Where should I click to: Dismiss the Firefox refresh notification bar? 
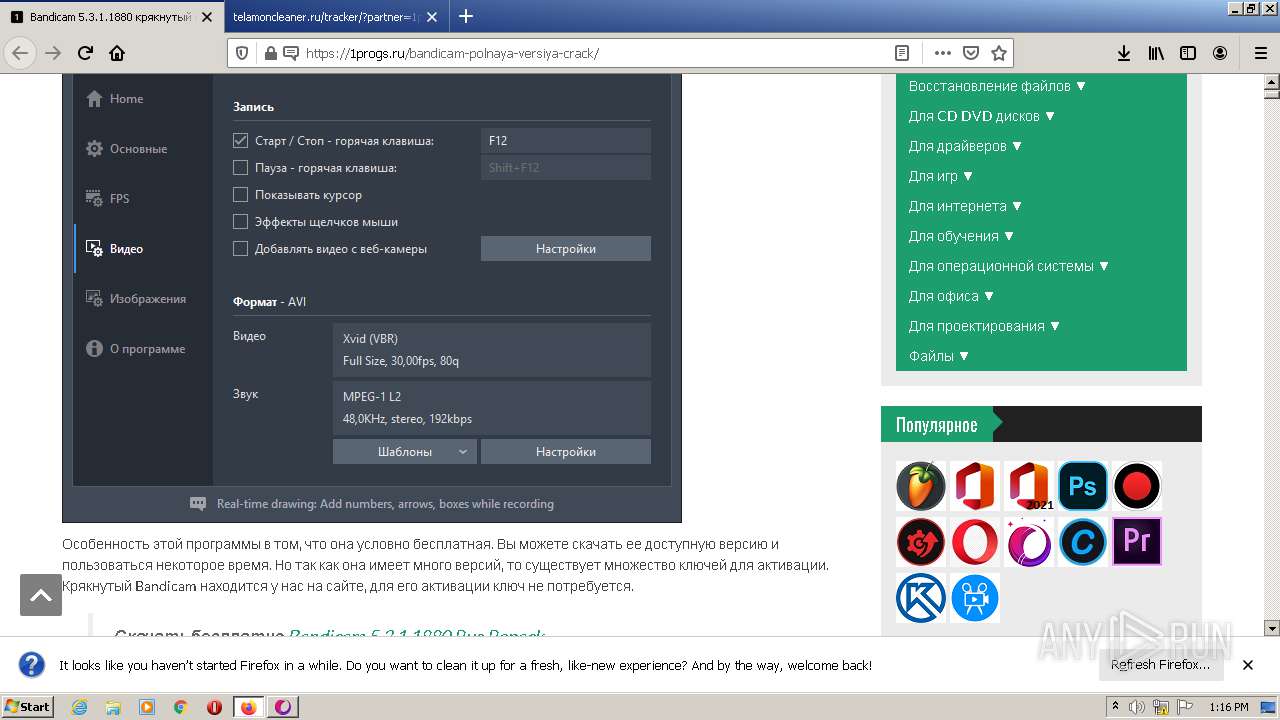pyautogui.click(x=1248, y=665)
